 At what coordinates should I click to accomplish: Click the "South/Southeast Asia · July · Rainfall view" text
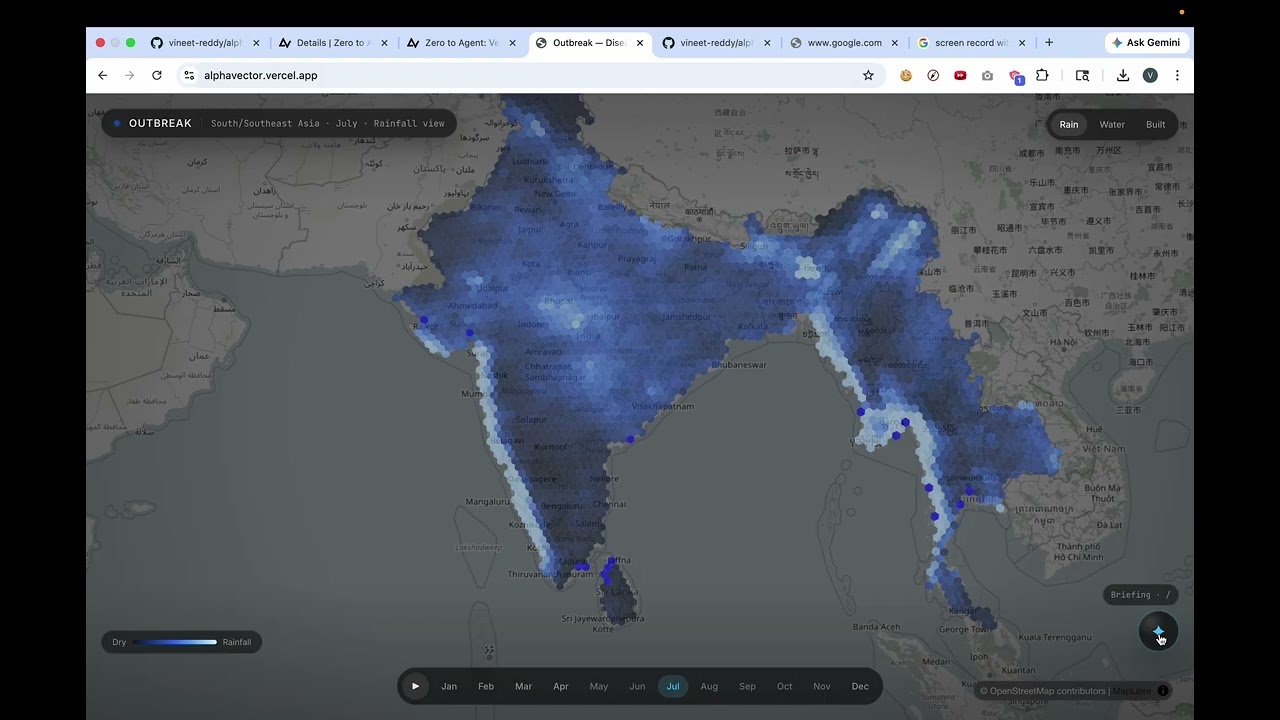(x=327, y=124)
